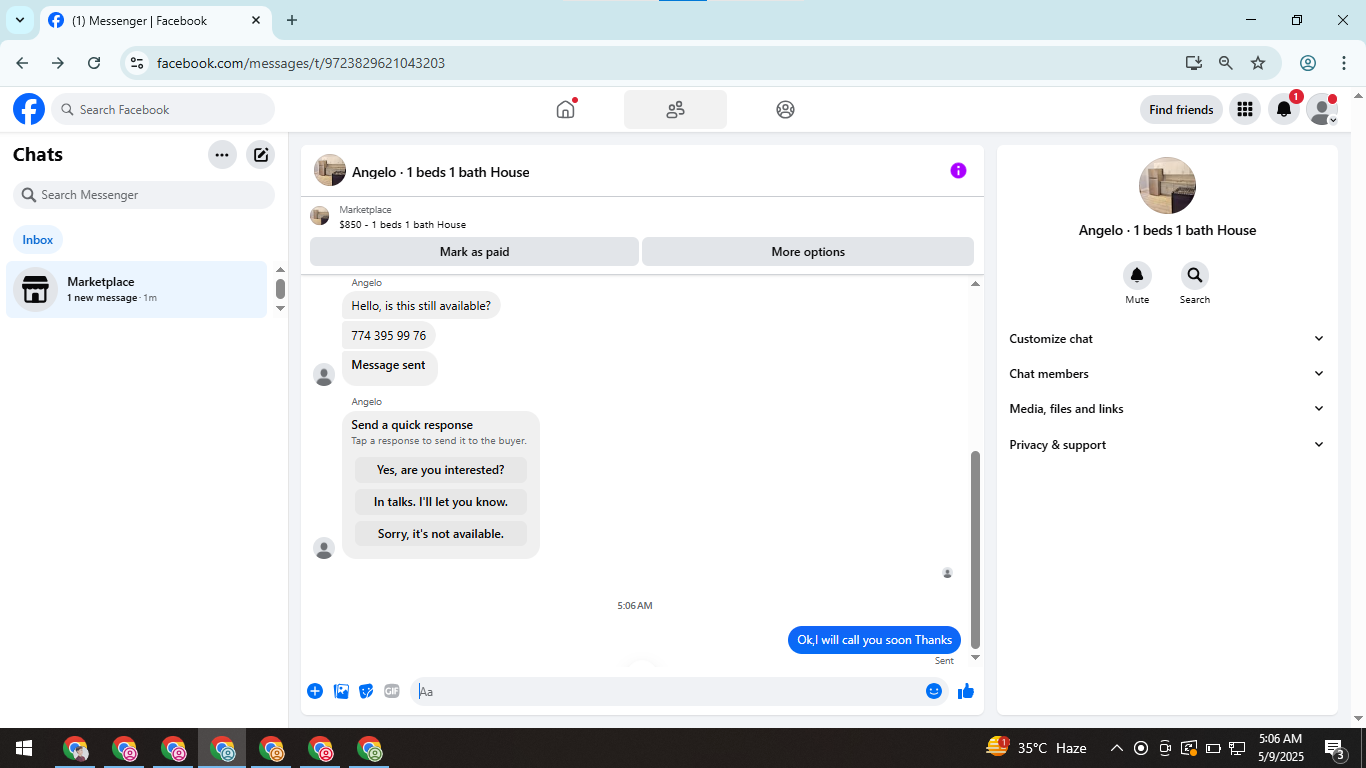Open Chrome three-dot menu

click(x=1344, y=63)
